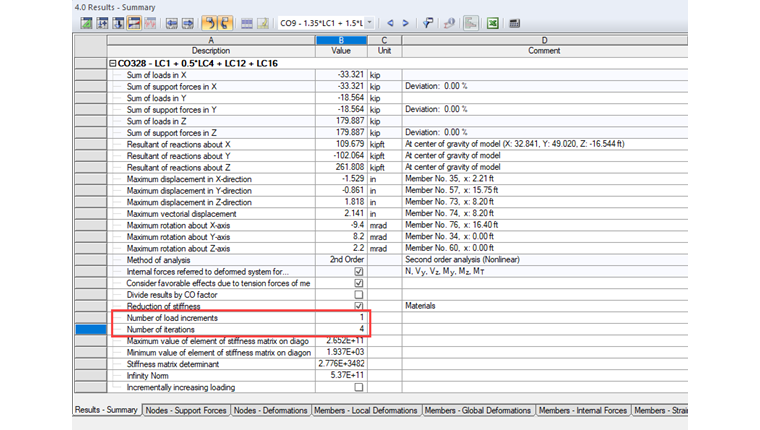The width and height of the screenshot is (760, 430).
Task: Click the first green table icon in the toolbar
Action: click(x=86, y=23)
